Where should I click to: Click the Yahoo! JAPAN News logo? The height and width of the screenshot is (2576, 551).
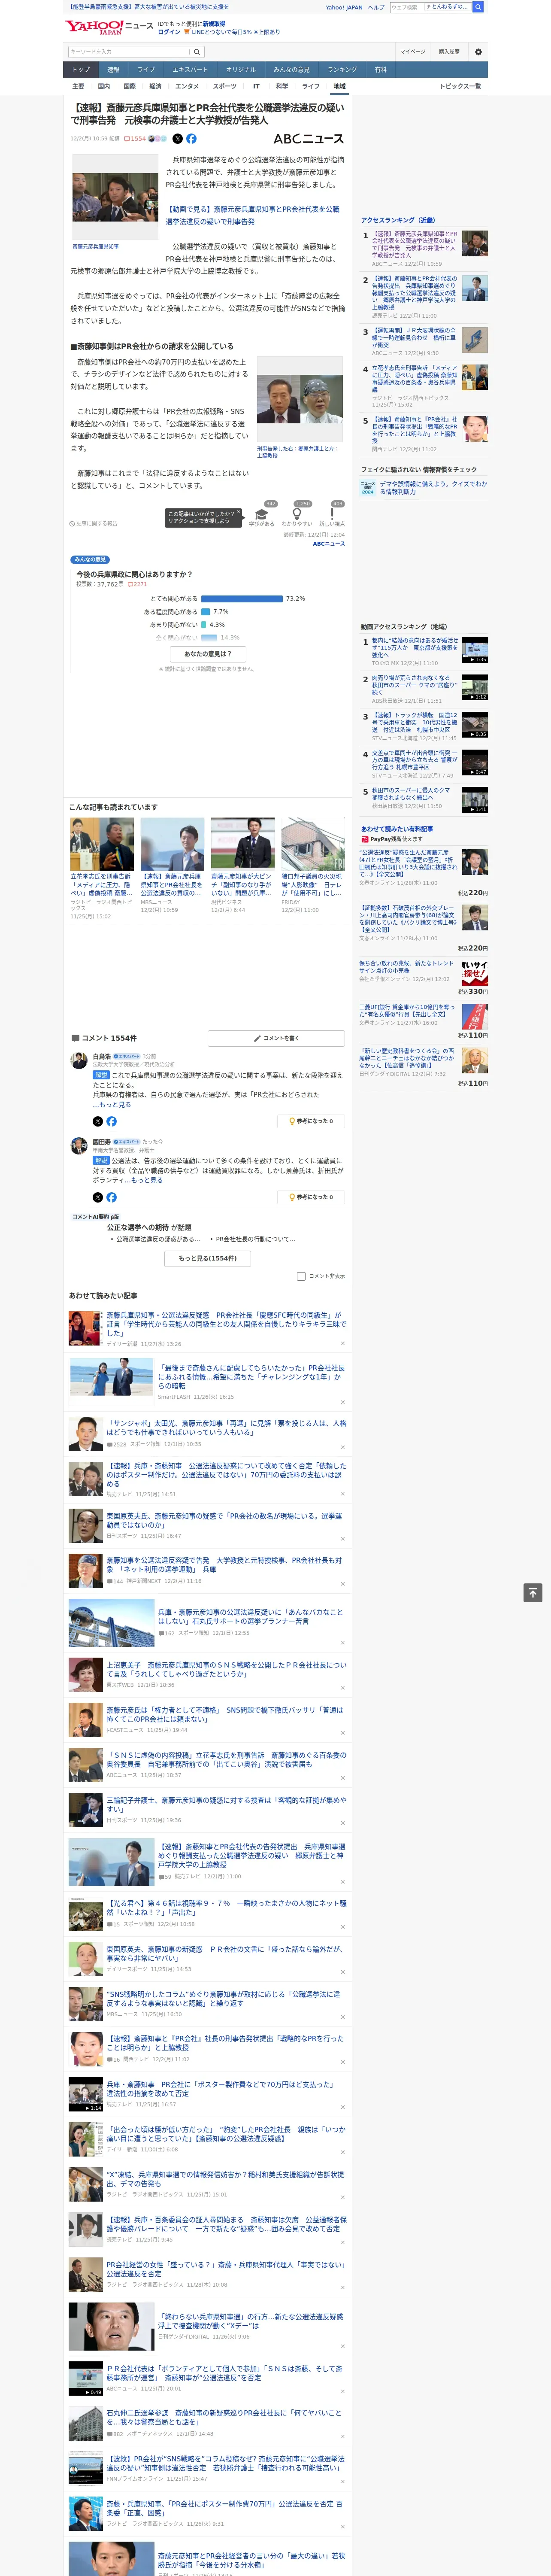(109, 27)
